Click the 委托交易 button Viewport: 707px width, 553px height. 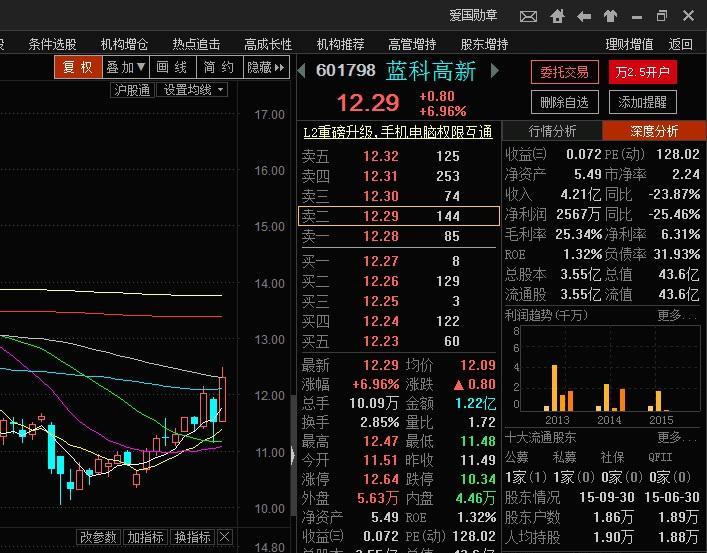point(565,72)
